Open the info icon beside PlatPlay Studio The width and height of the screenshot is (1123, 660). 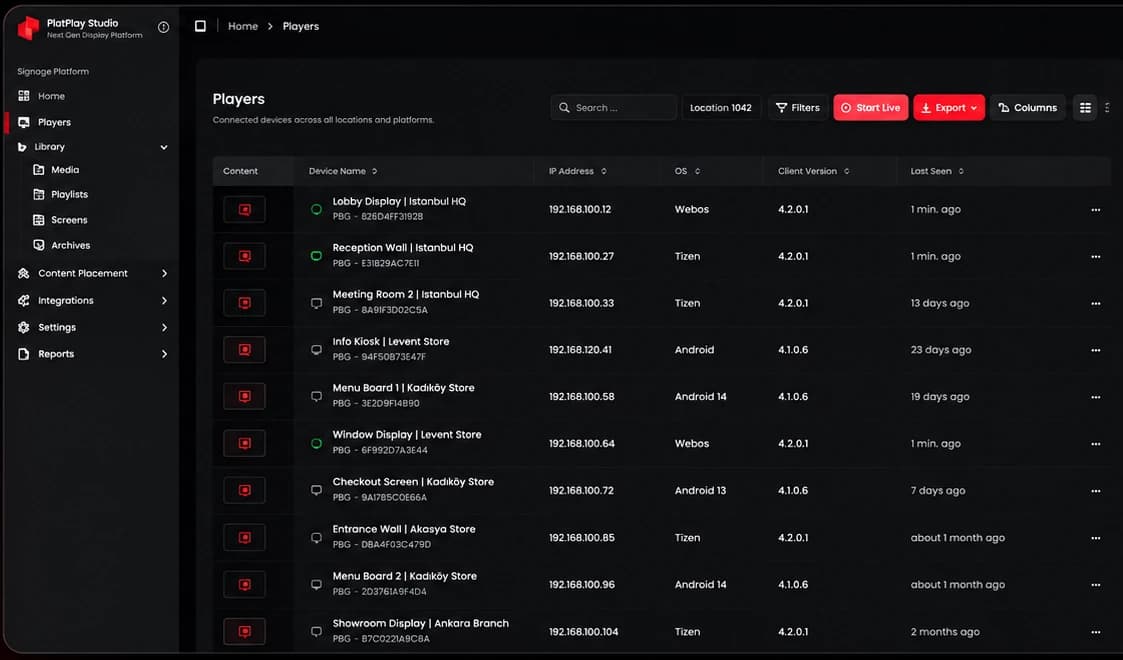[163, 27]
